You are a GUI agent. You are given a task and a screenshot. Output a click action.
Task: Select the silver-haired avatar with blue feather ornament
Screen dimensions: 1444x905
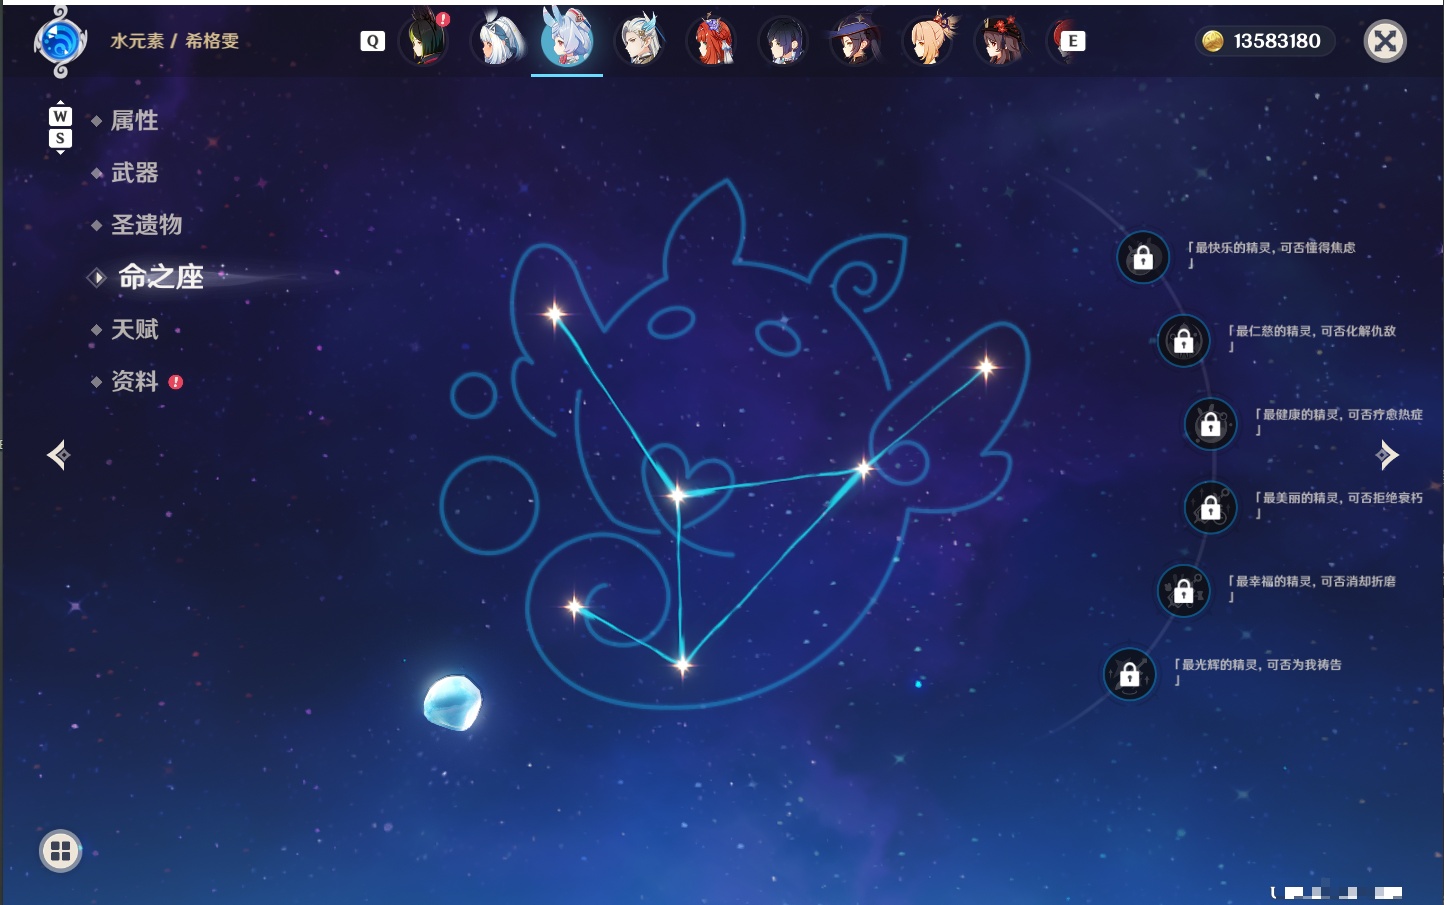(640, 40)
